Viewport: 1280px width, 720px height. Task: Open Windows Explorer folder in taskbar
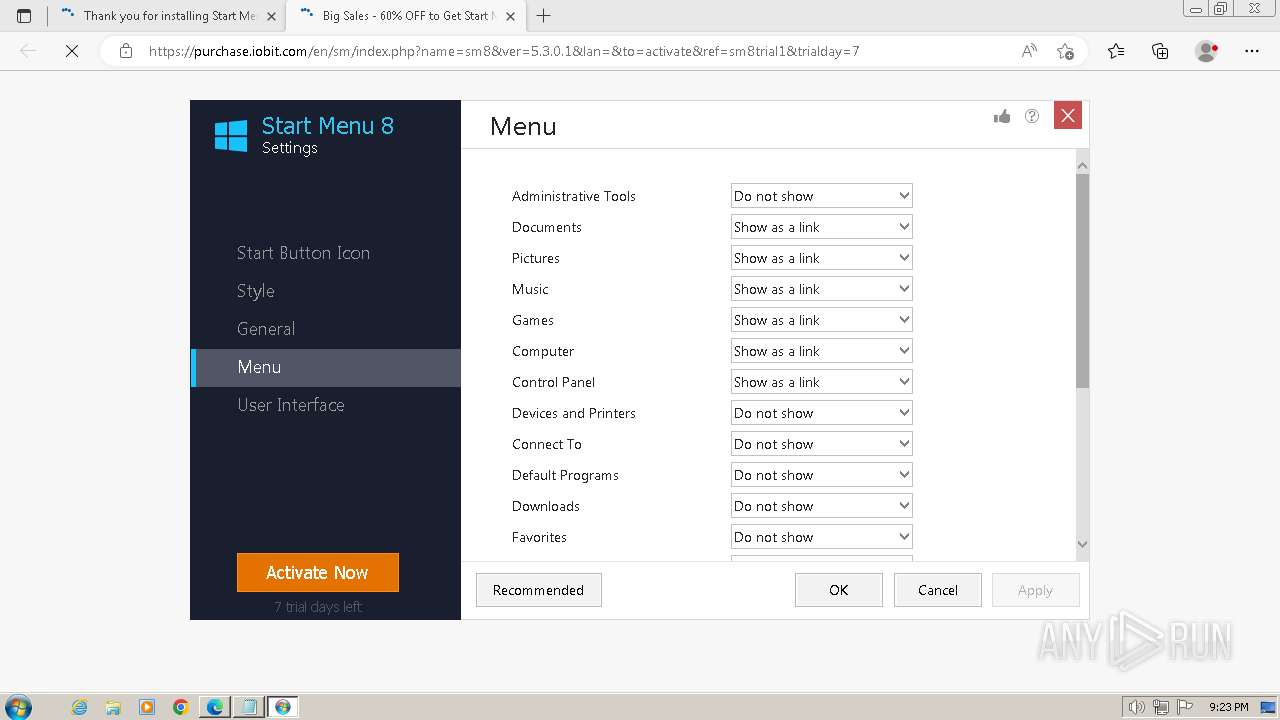click(x=113, y=707)
